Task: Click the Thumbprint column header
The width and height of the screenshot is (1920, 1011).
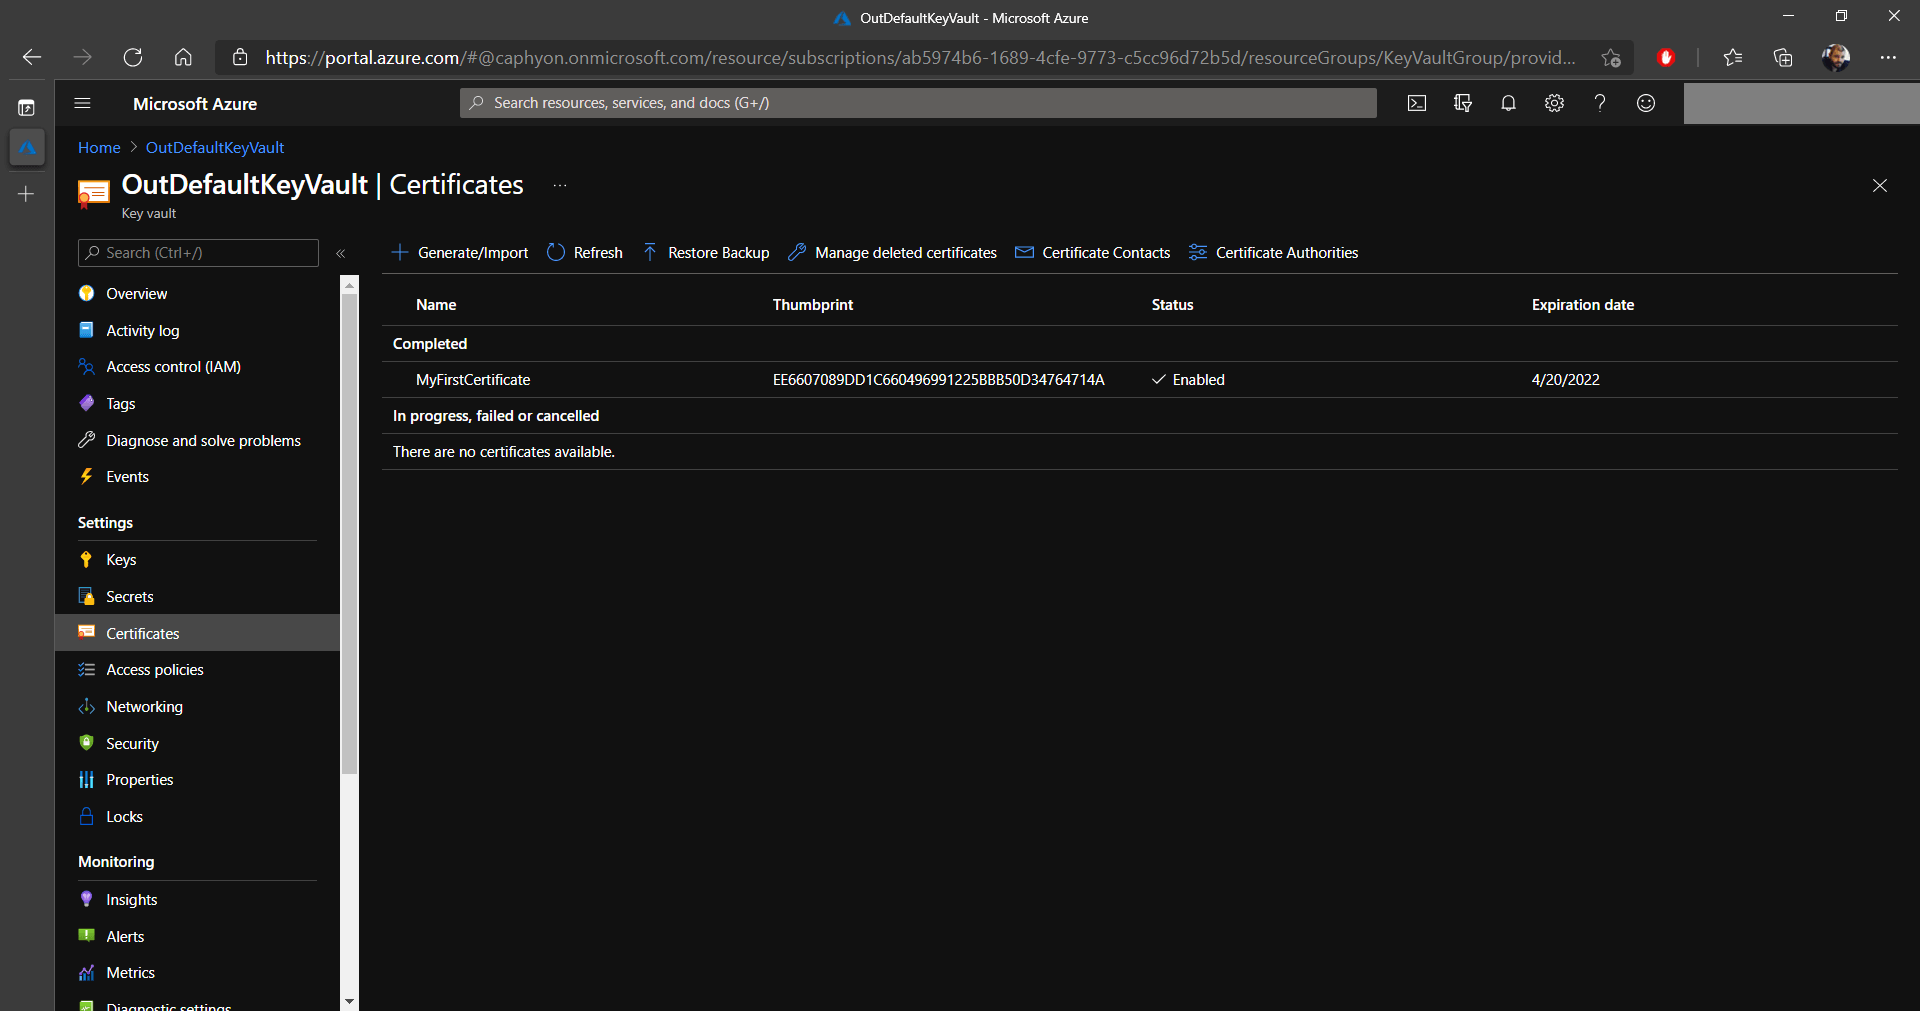Action: 813,305
